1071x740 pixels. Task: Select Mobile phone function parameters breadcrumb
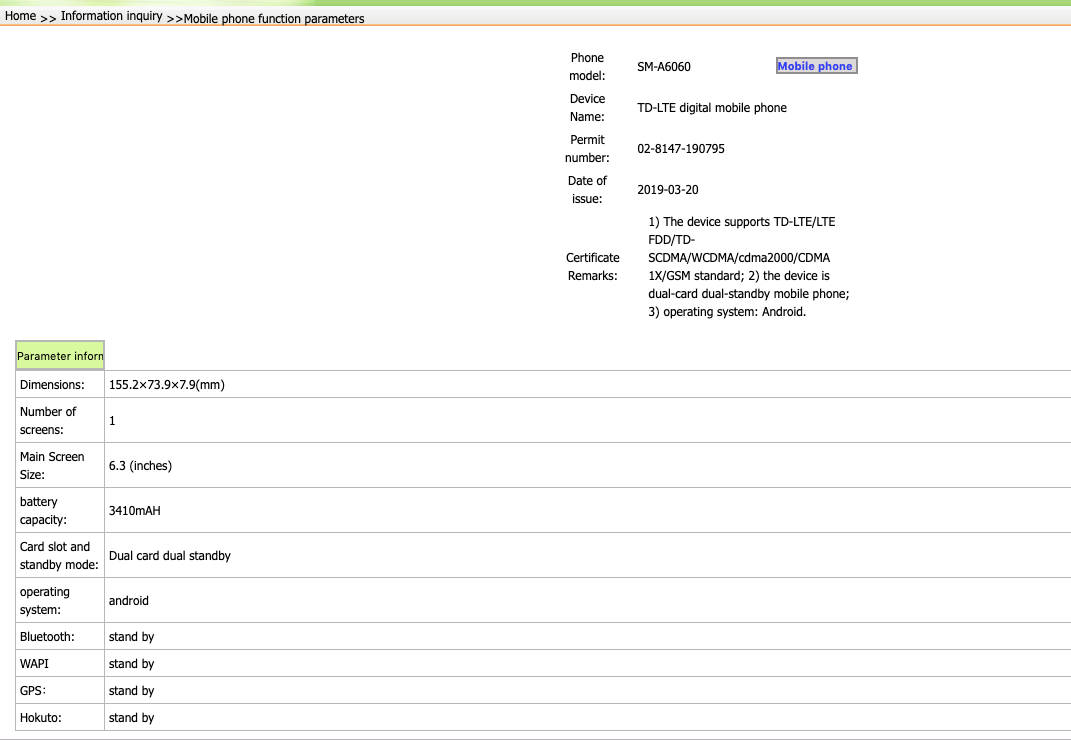[x=274, y=18]
